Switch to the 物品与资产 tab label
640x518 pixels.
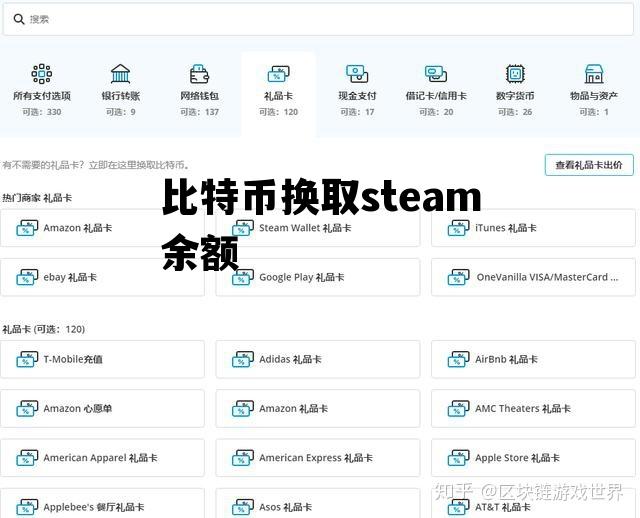pos(594,96)
